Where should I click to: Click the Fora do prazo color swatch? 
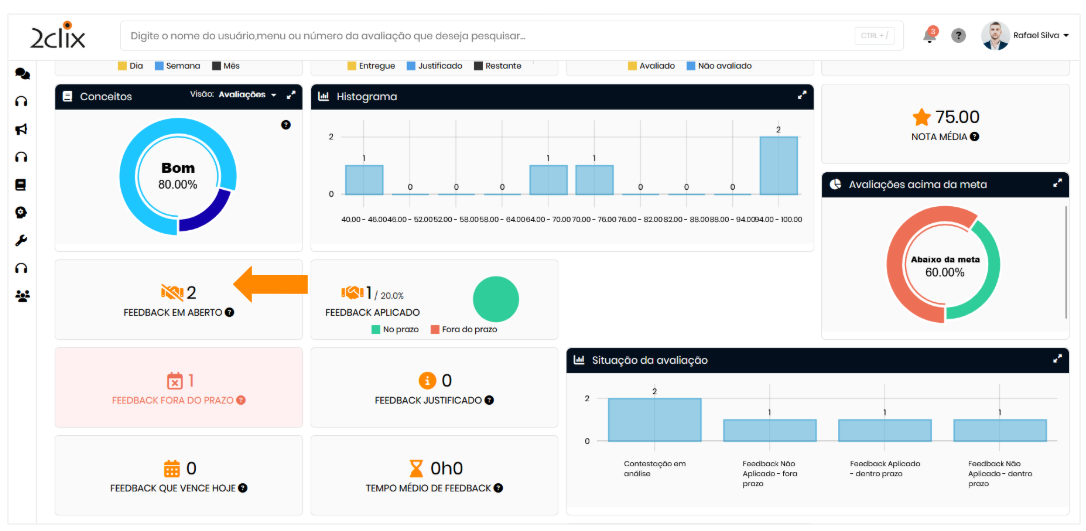click(x=435, y=329)
